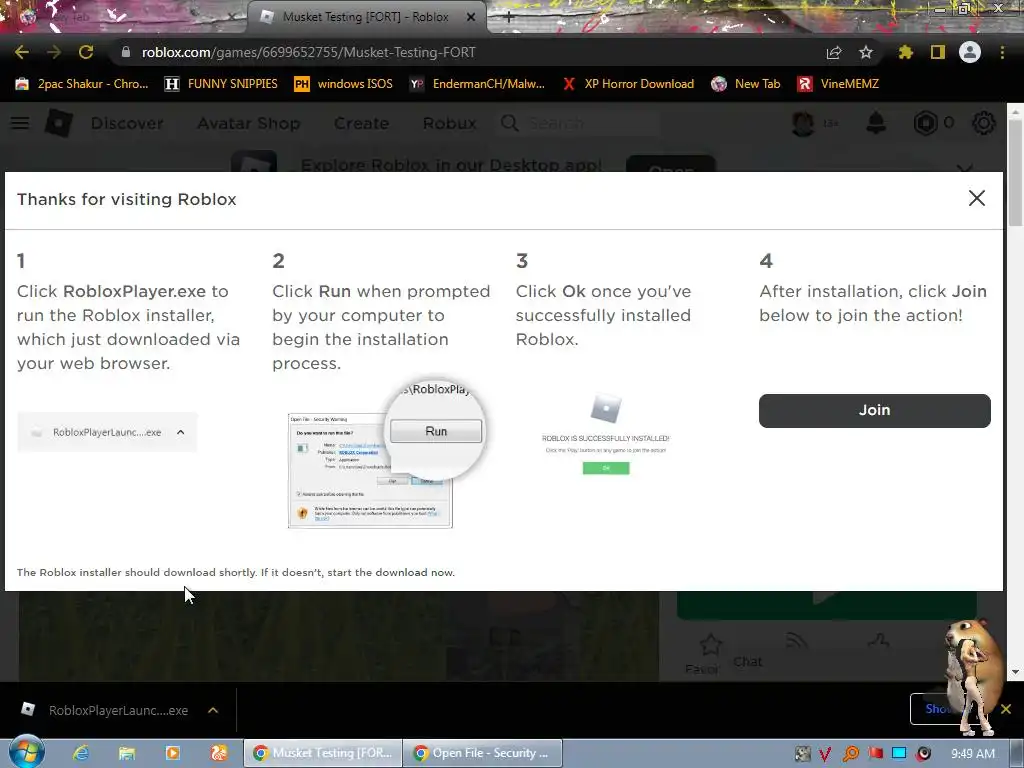Go to Avatar Shop in Roblox nav

pyautogui.click(x=249, y=123)
